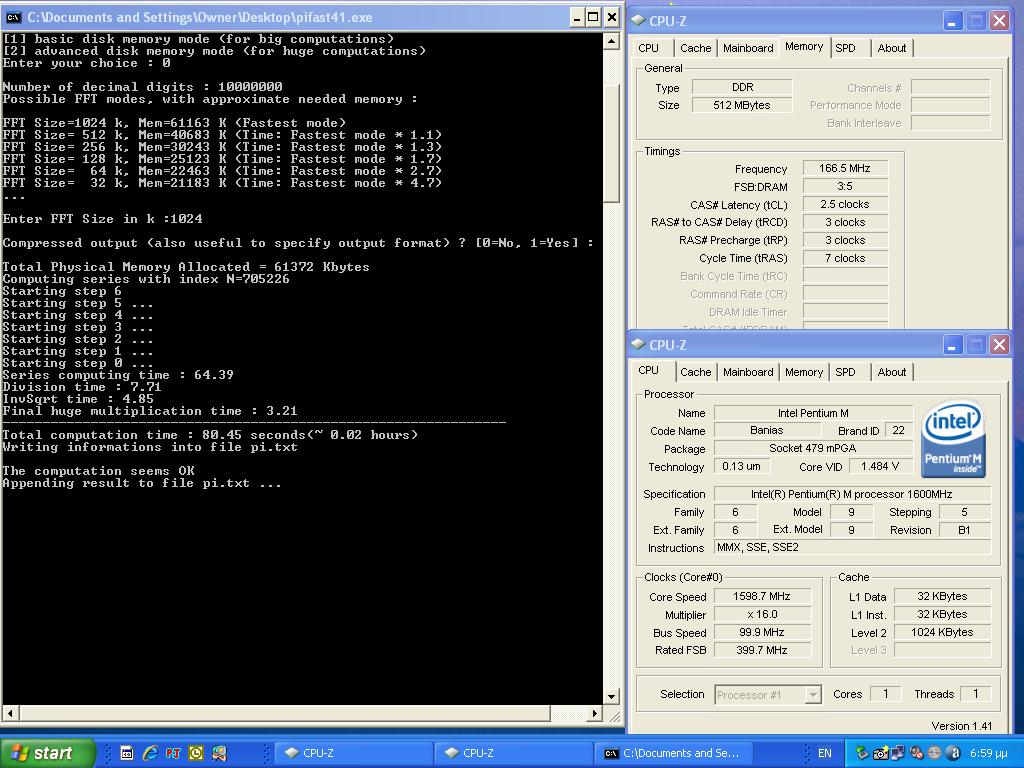Screen dimensions: 1024x768
Task: Open About tab in the upper CPU-Z window
Action: [891, 48]
